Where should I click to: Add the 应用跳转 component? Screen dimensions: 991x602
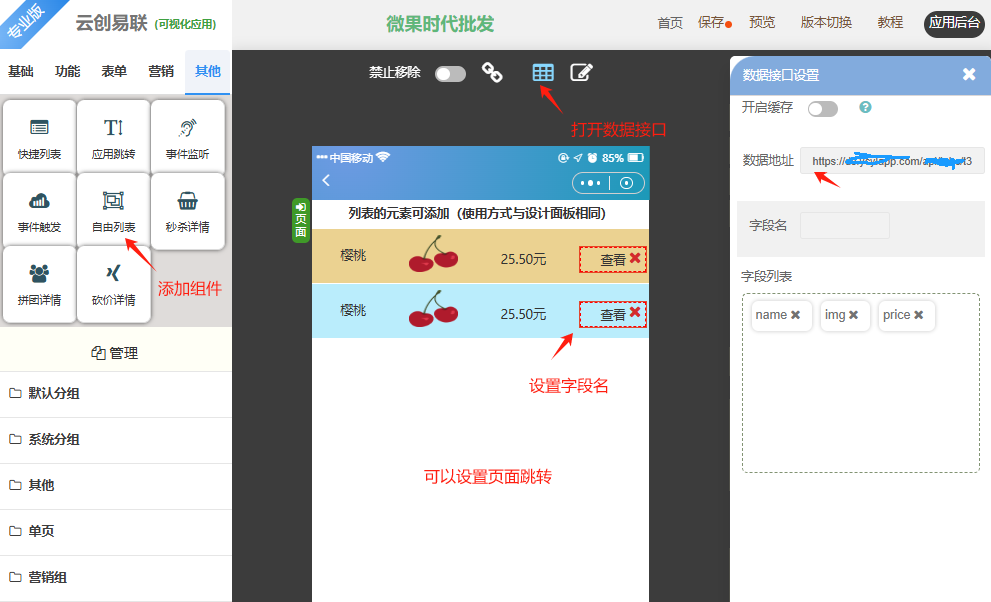(113, 137)
